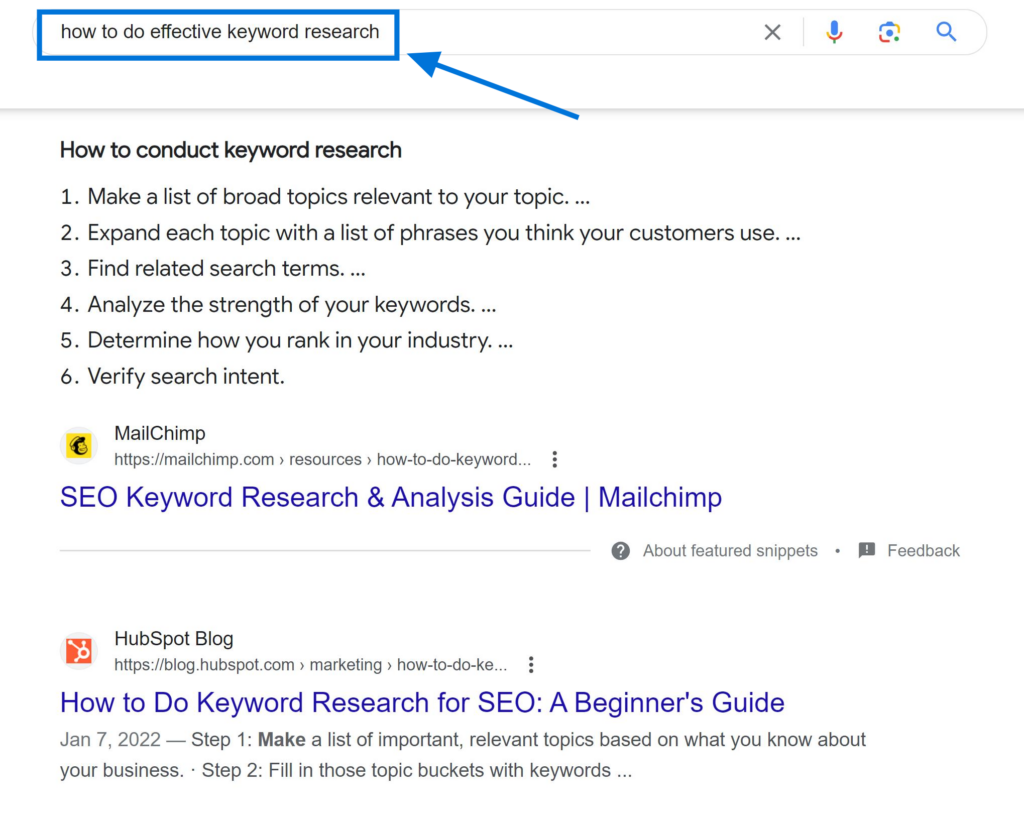The width and height of the screenshot is (1024, 822).
Task: Click the HubSpot Blog favicon
Action: (x=78, y=651)
